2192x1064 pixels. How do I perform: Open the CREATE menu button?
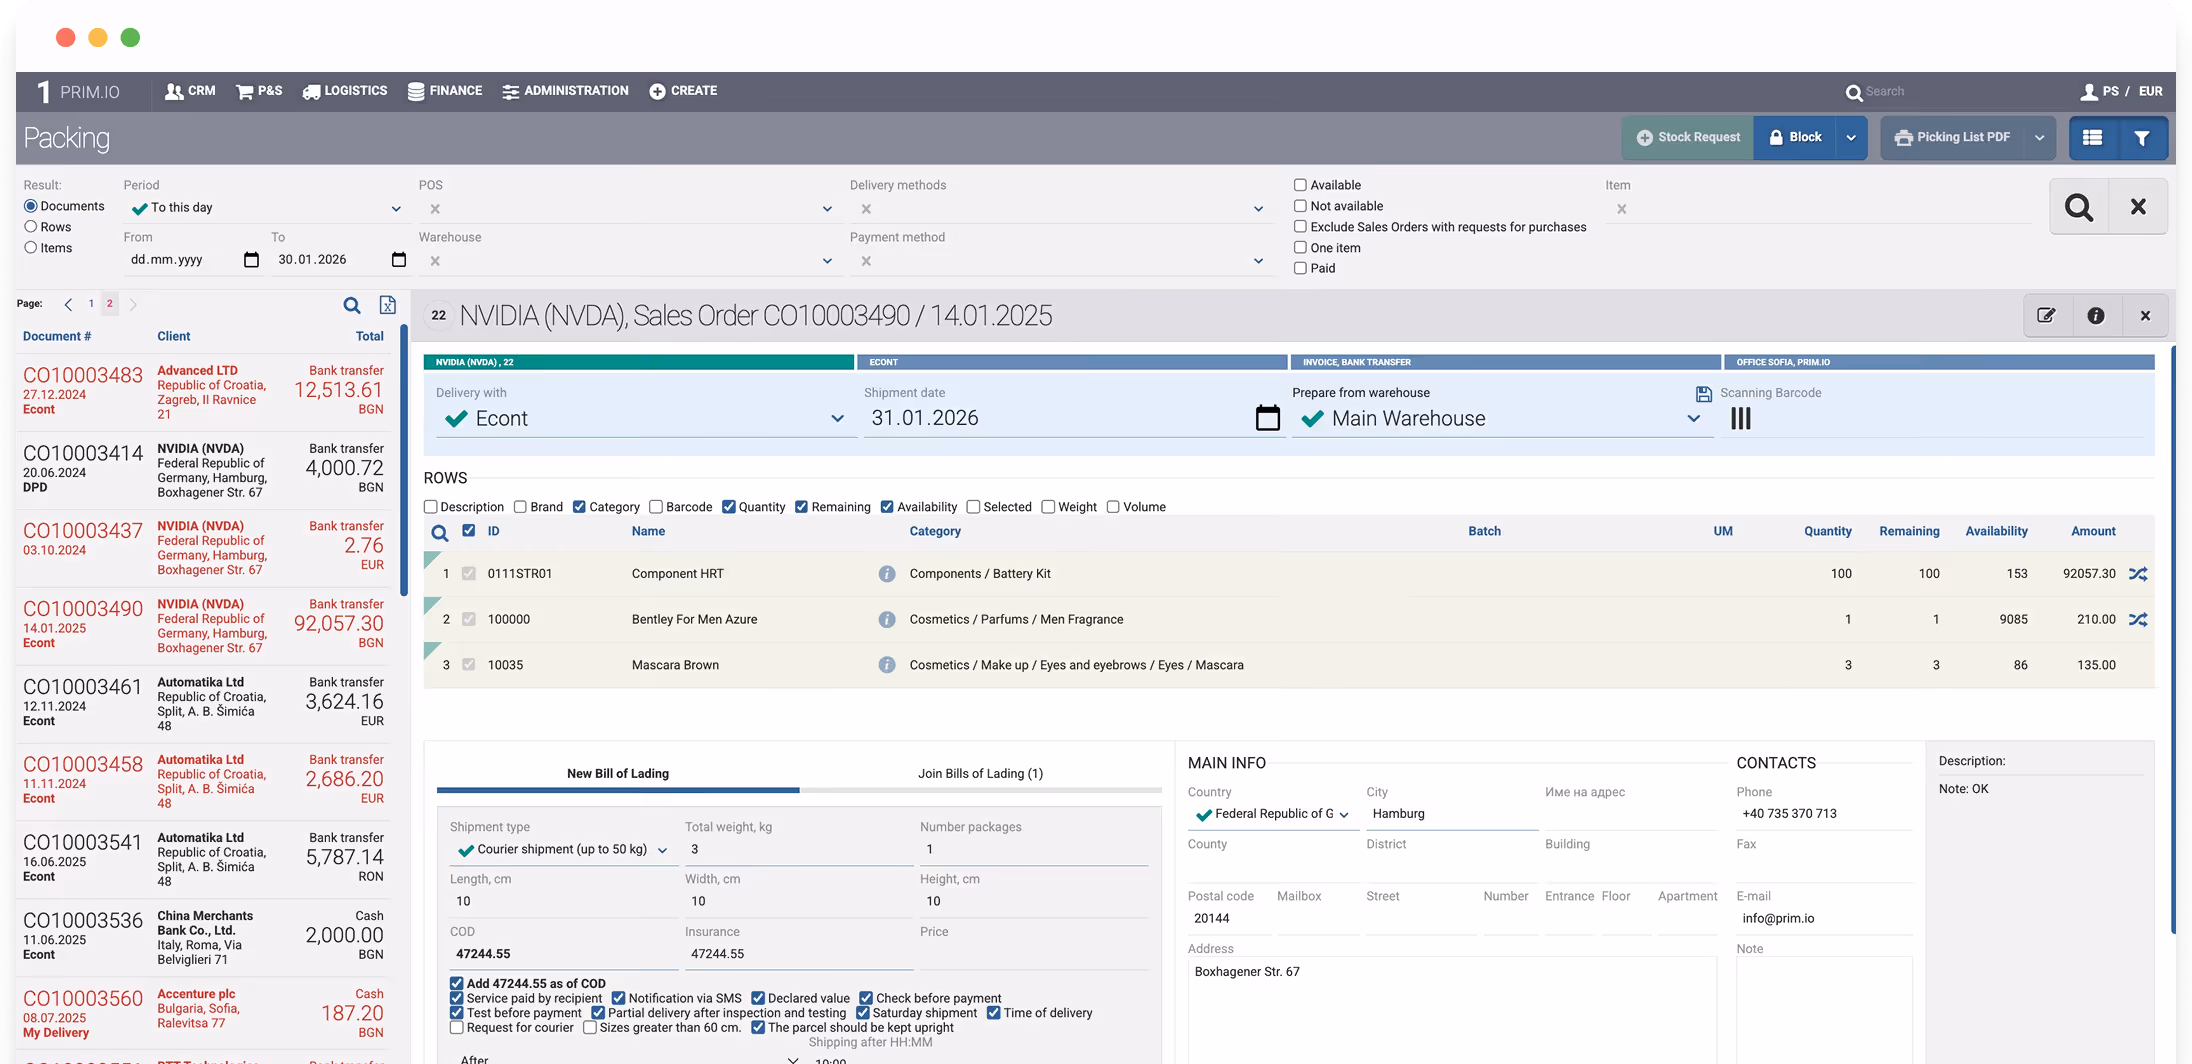pos(683,91)
